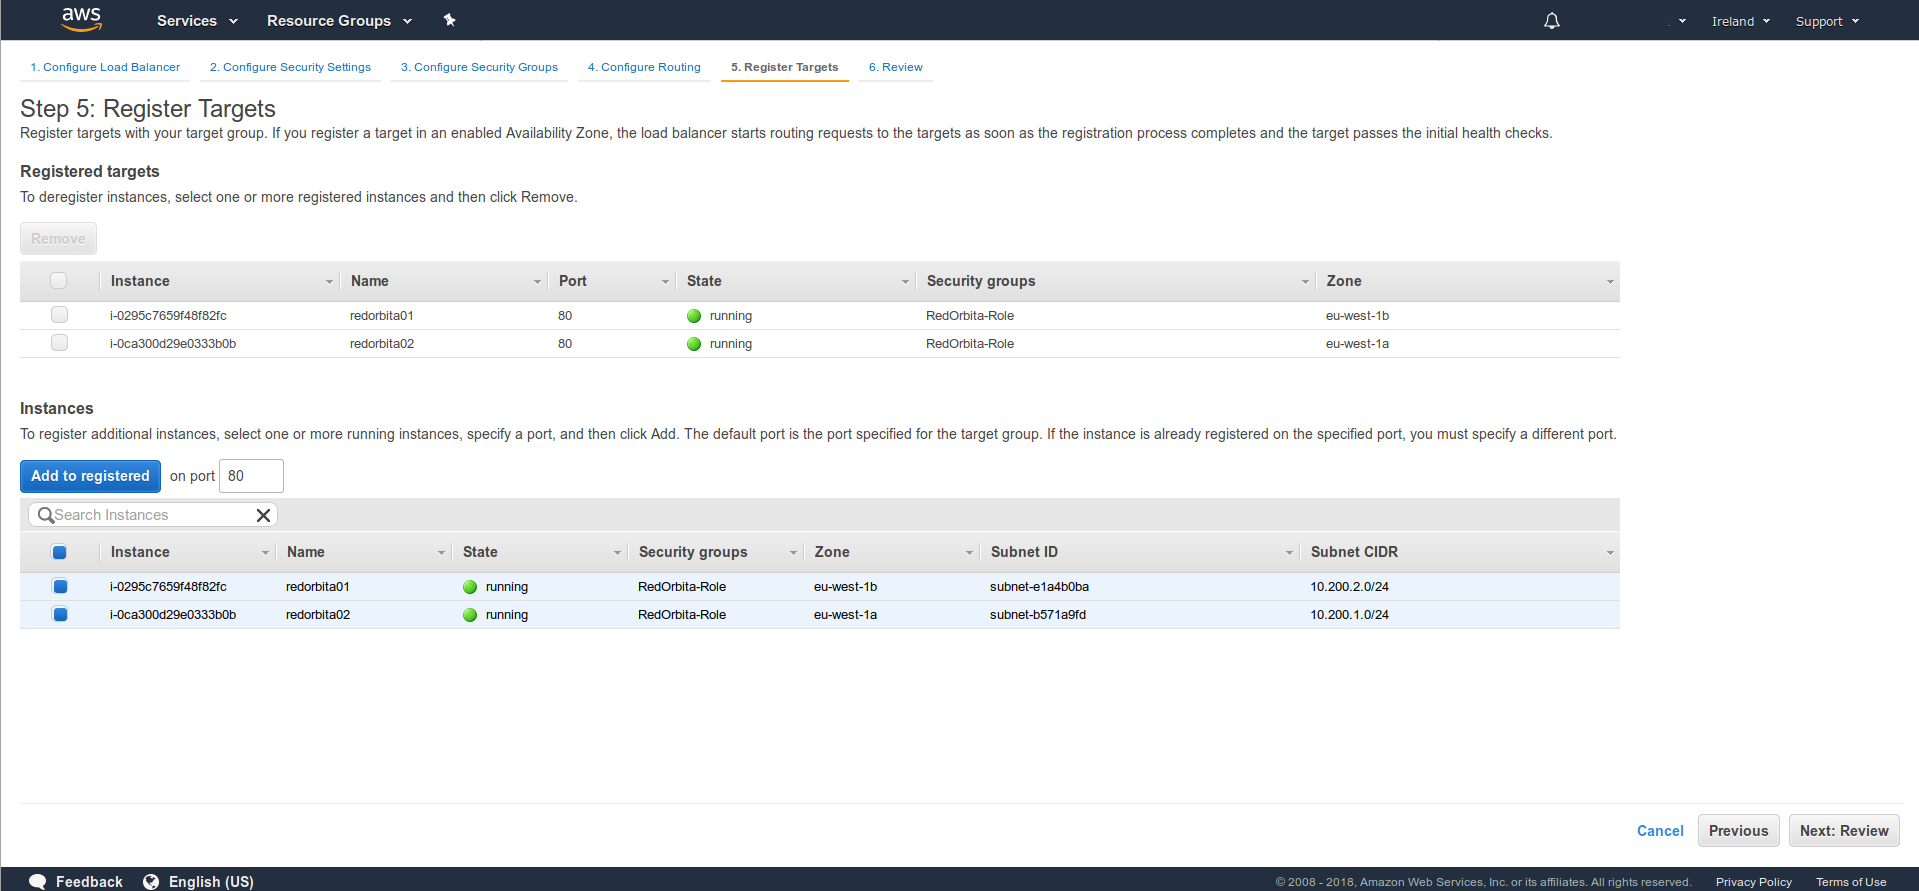The height and width of the screenshot is (891, 1919).
Task: Click the port number input field
Action: pyautogui.click(x=251, y=476)
